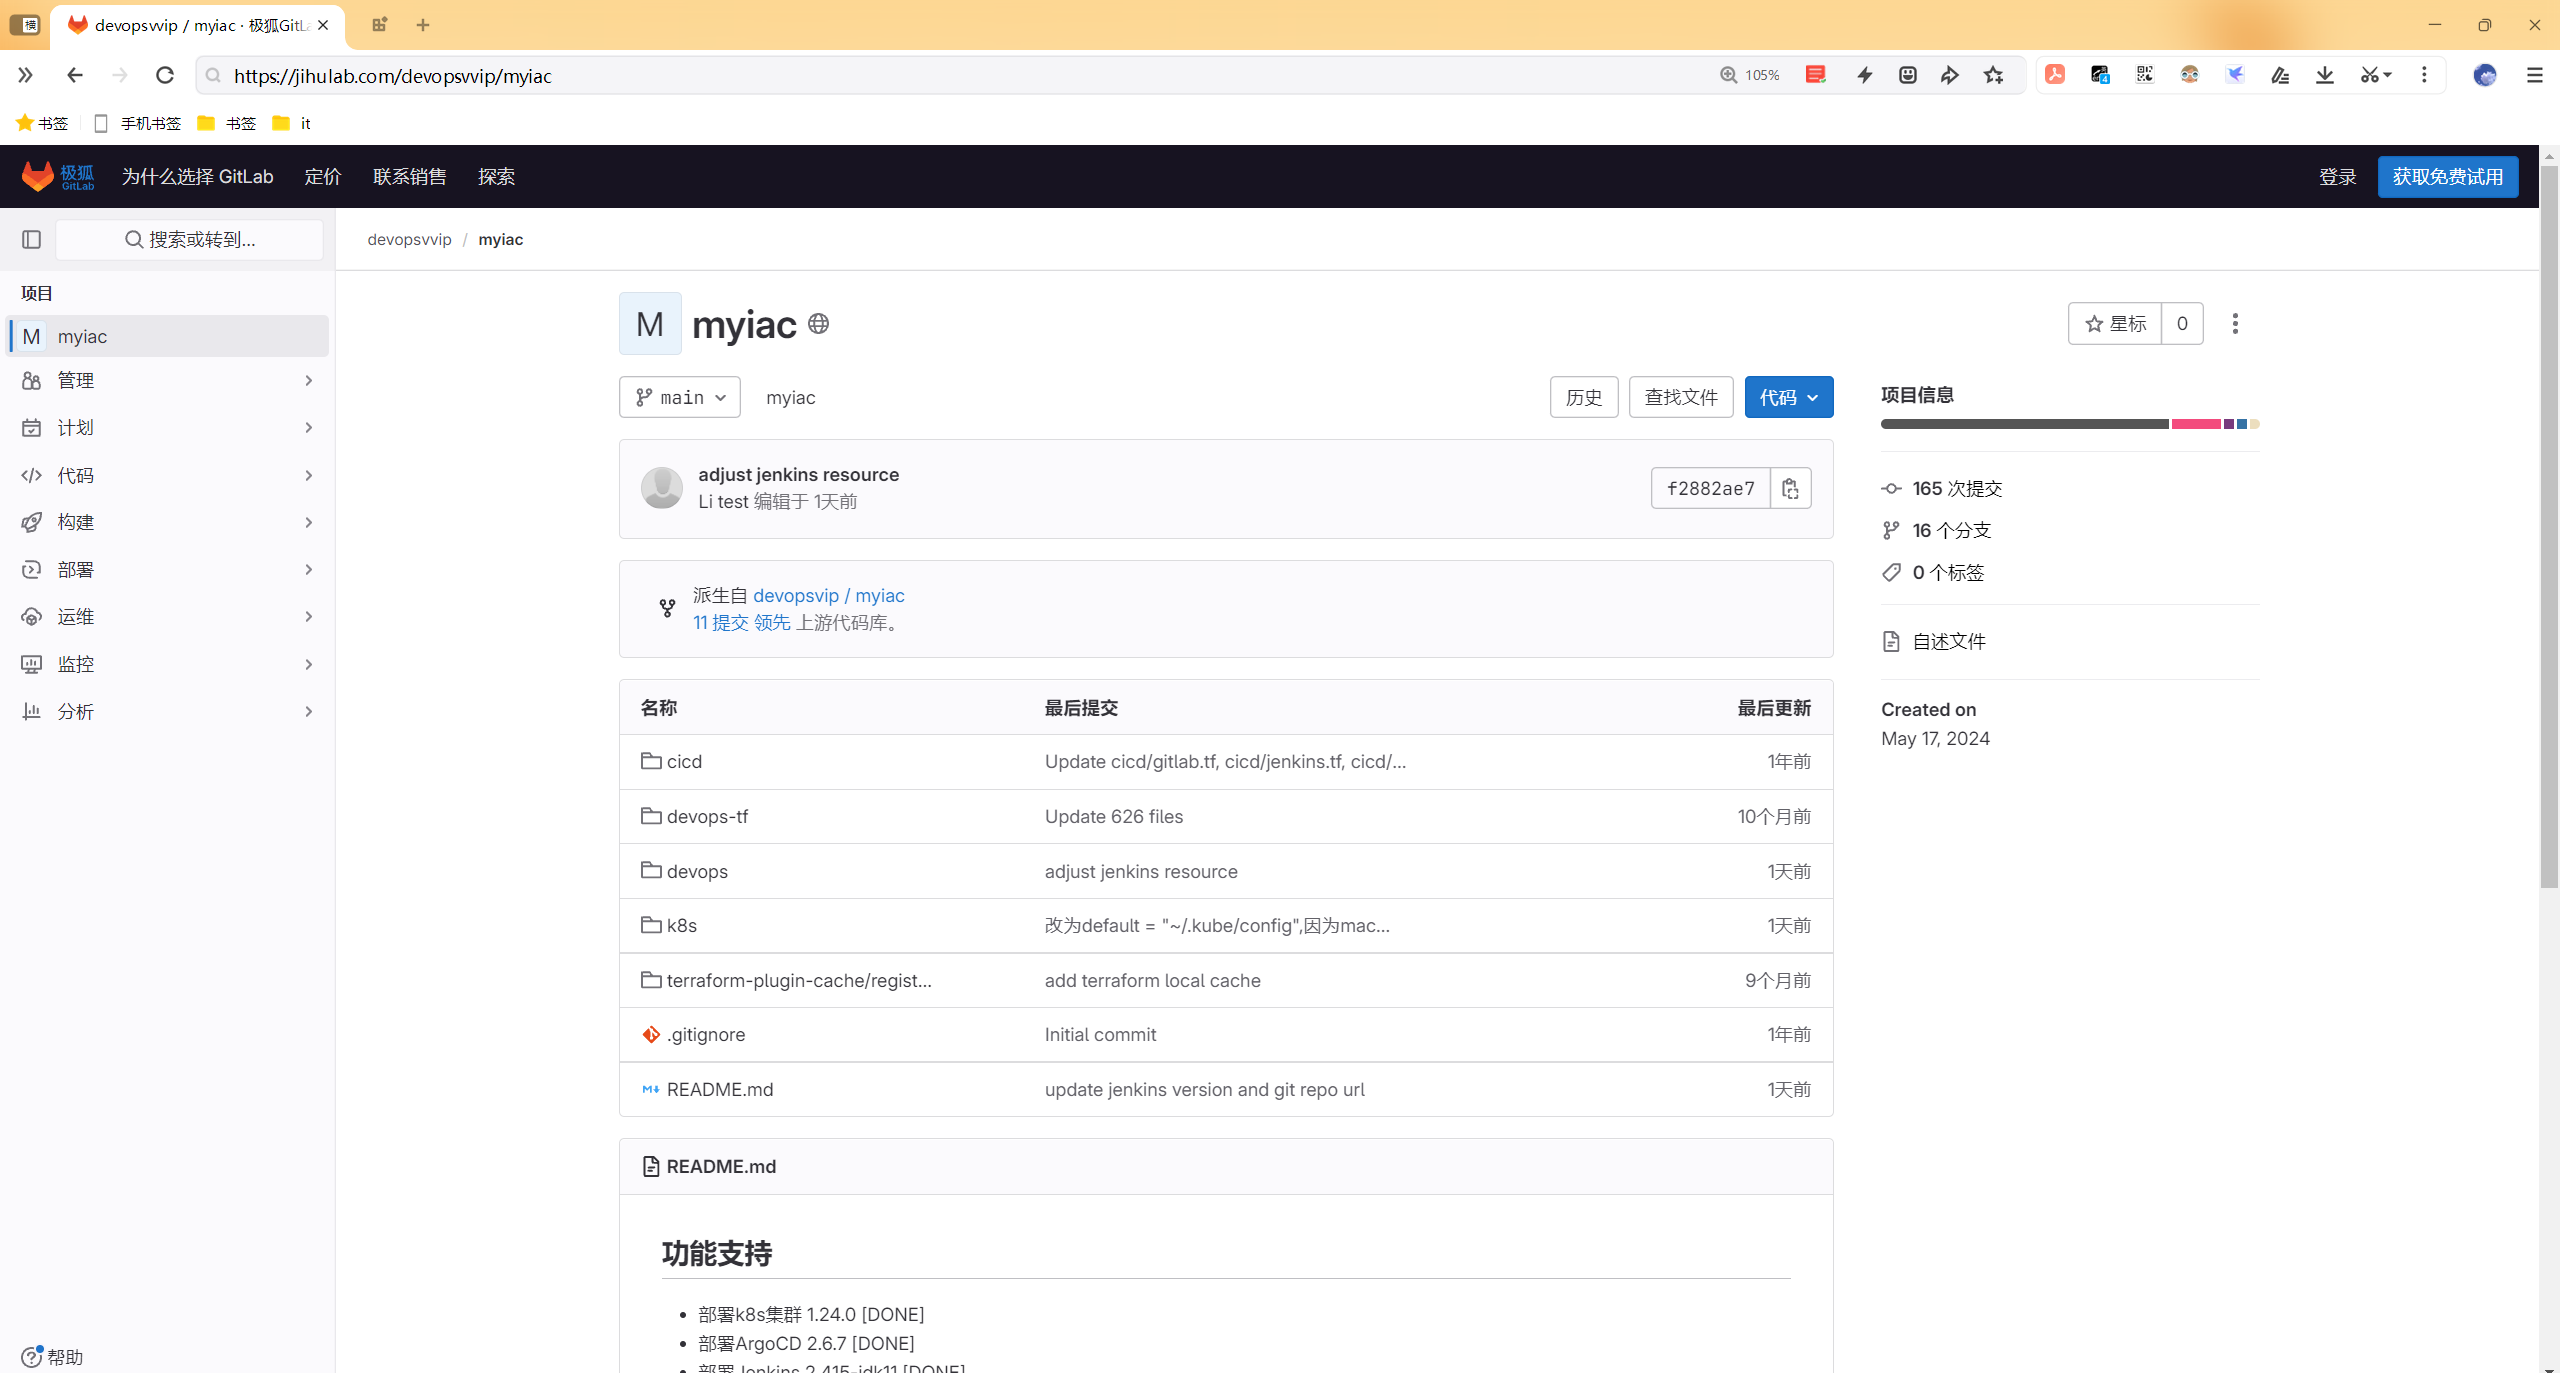Click the languages color bar
The width and height of the screenshot is (2560, 1373).
[x=2070, y=424]
